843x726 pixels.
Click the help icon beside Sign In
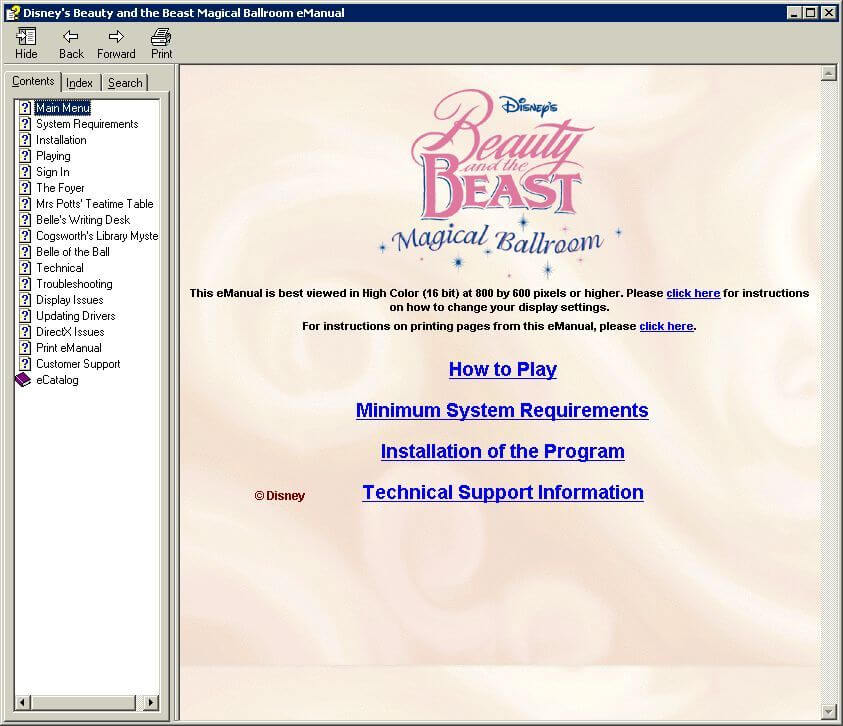[25, 172]
